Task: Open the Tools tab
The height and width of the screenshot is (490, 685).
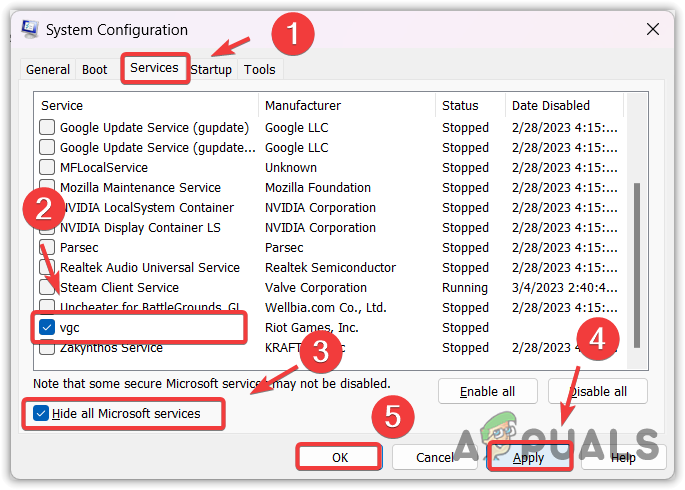Action: pos(259,69)
